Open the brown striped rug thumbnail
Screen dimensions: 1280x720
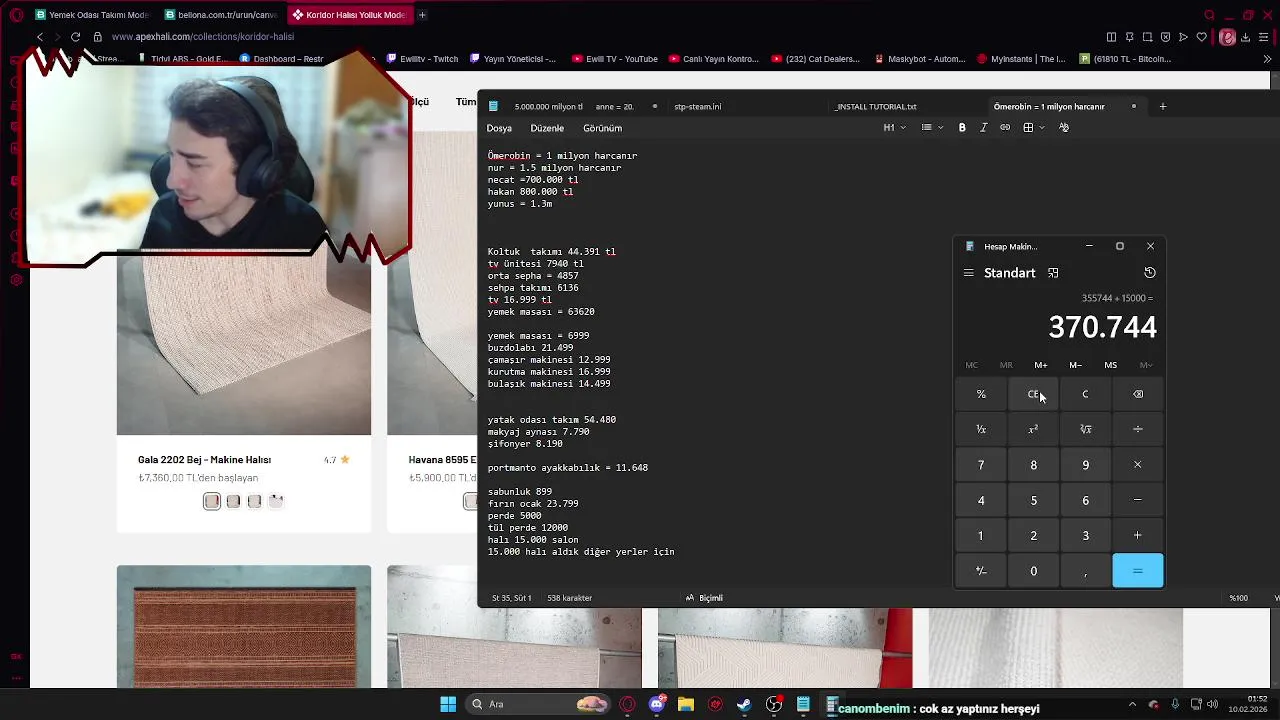pyautogui.click(x=244, y=626)
